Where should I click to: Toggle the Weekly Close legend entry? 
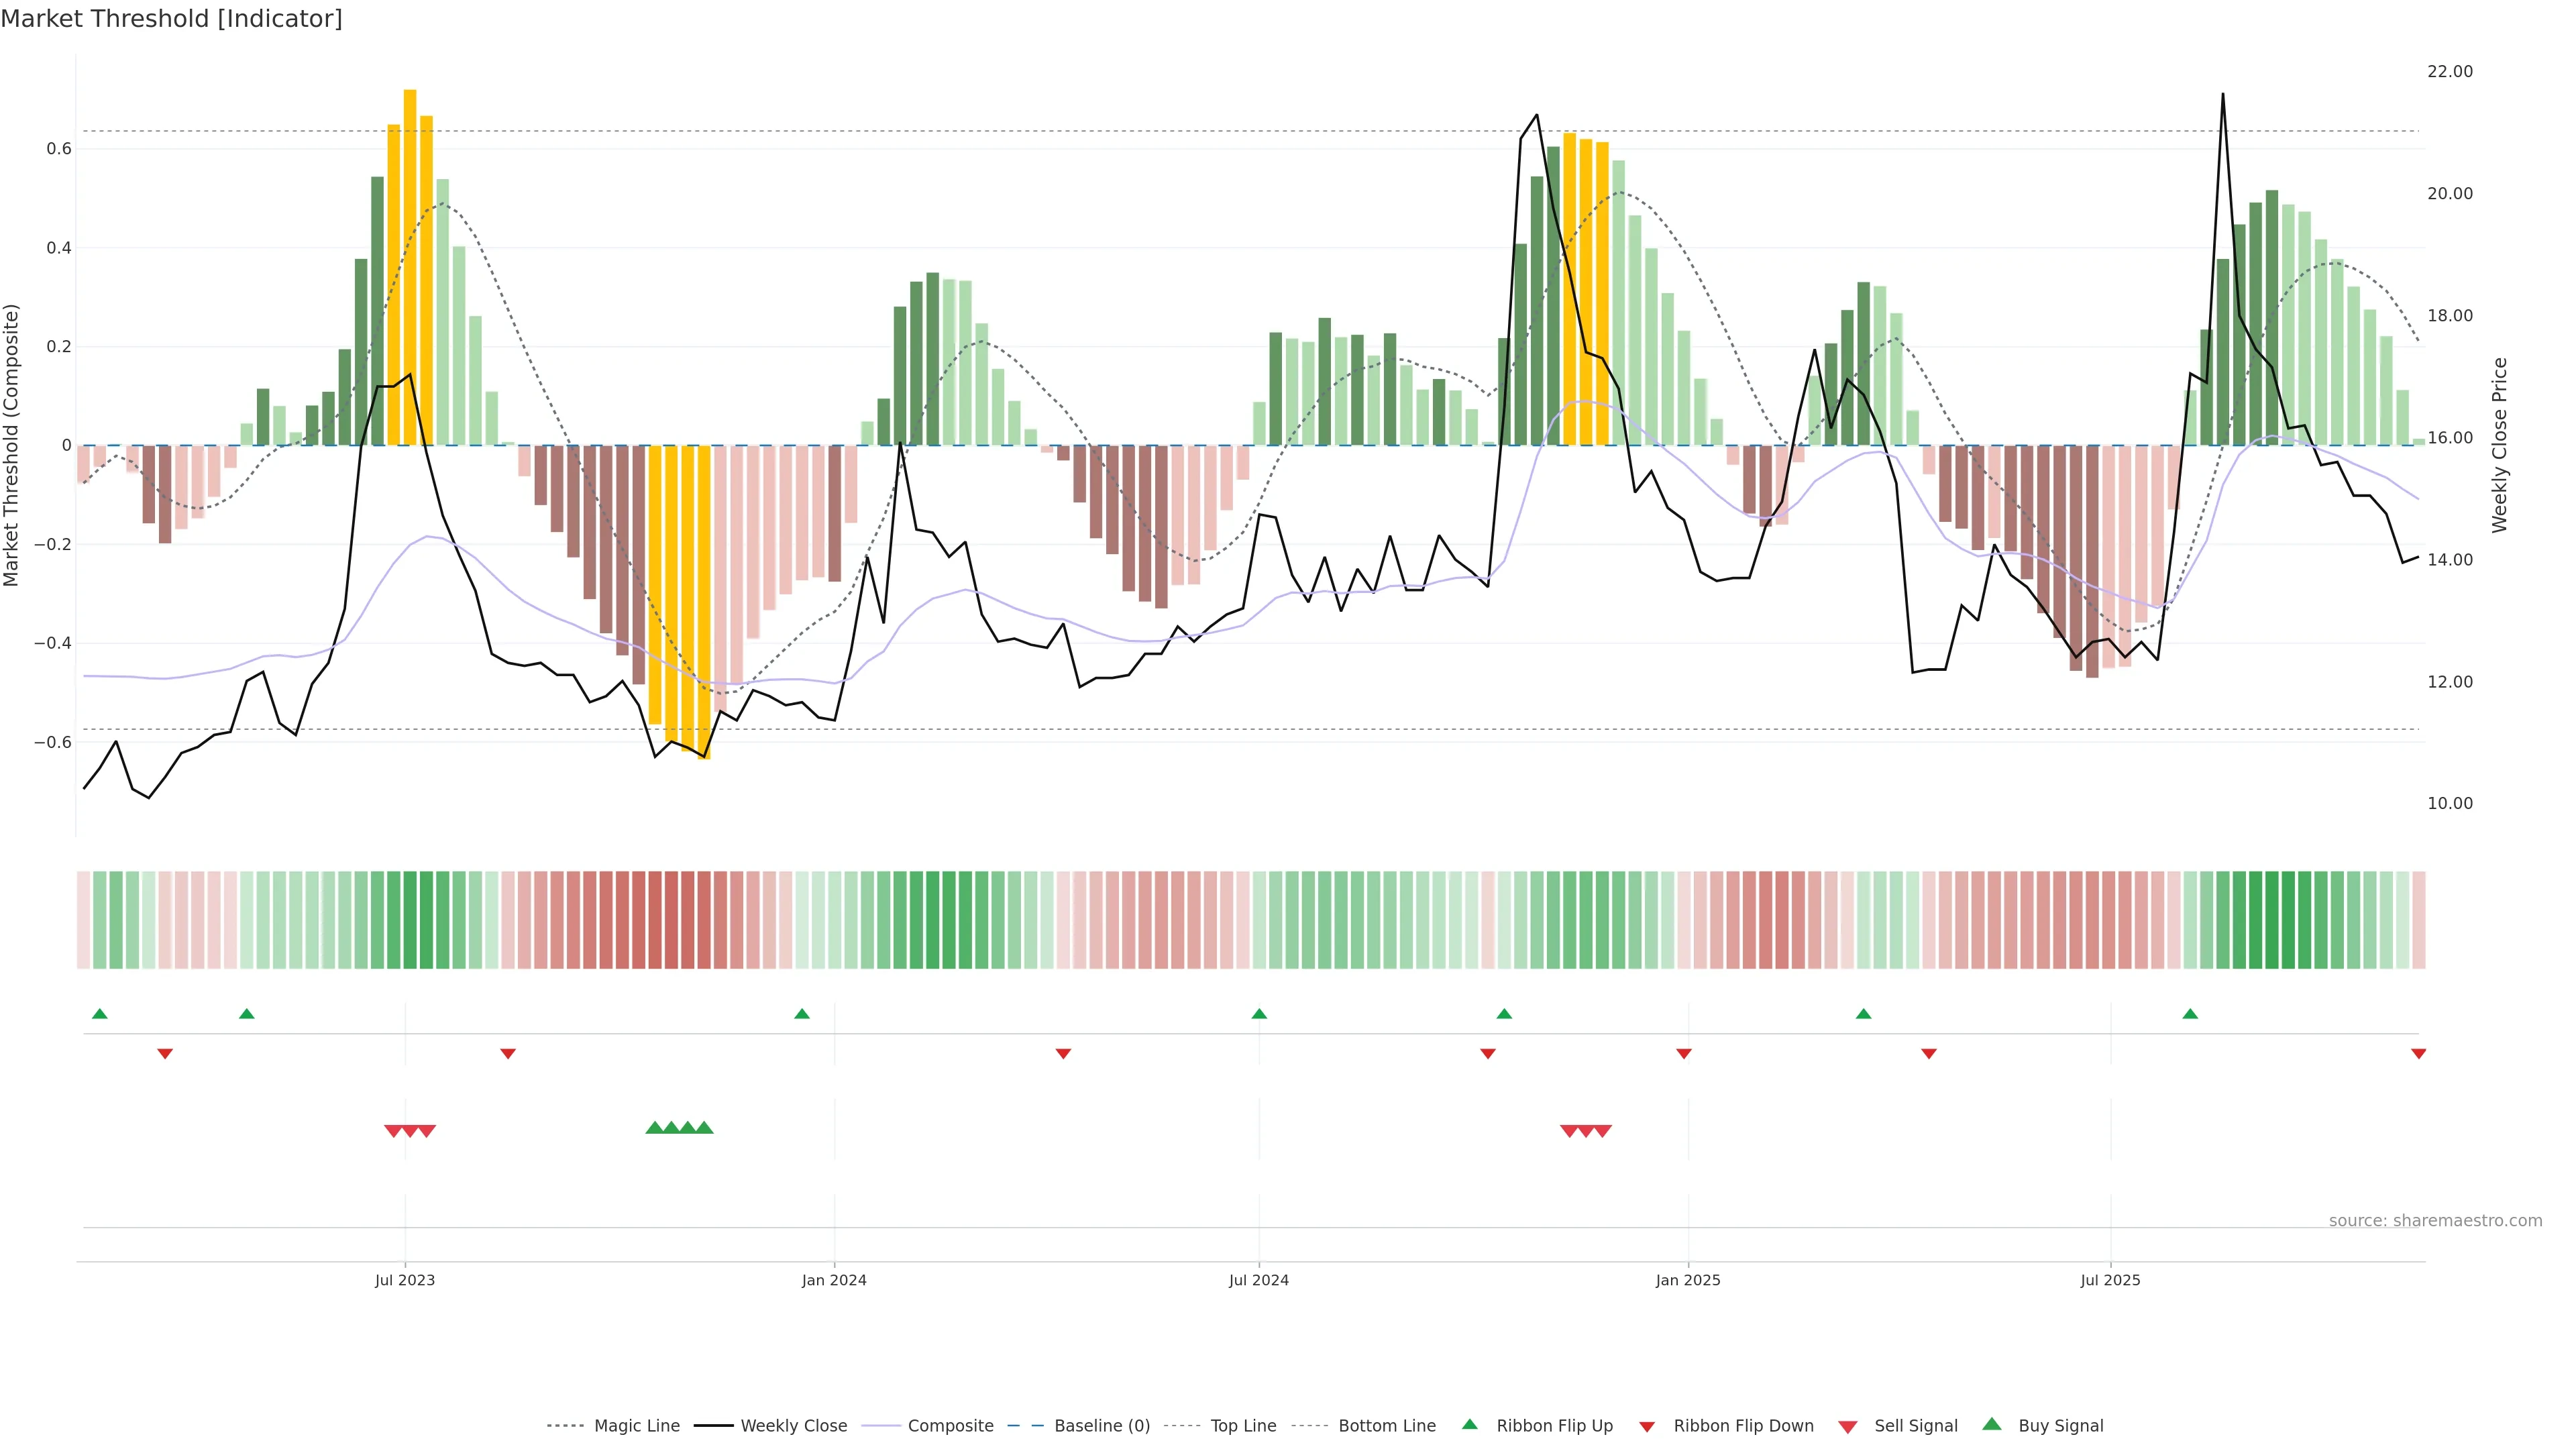pos(793,1426)
